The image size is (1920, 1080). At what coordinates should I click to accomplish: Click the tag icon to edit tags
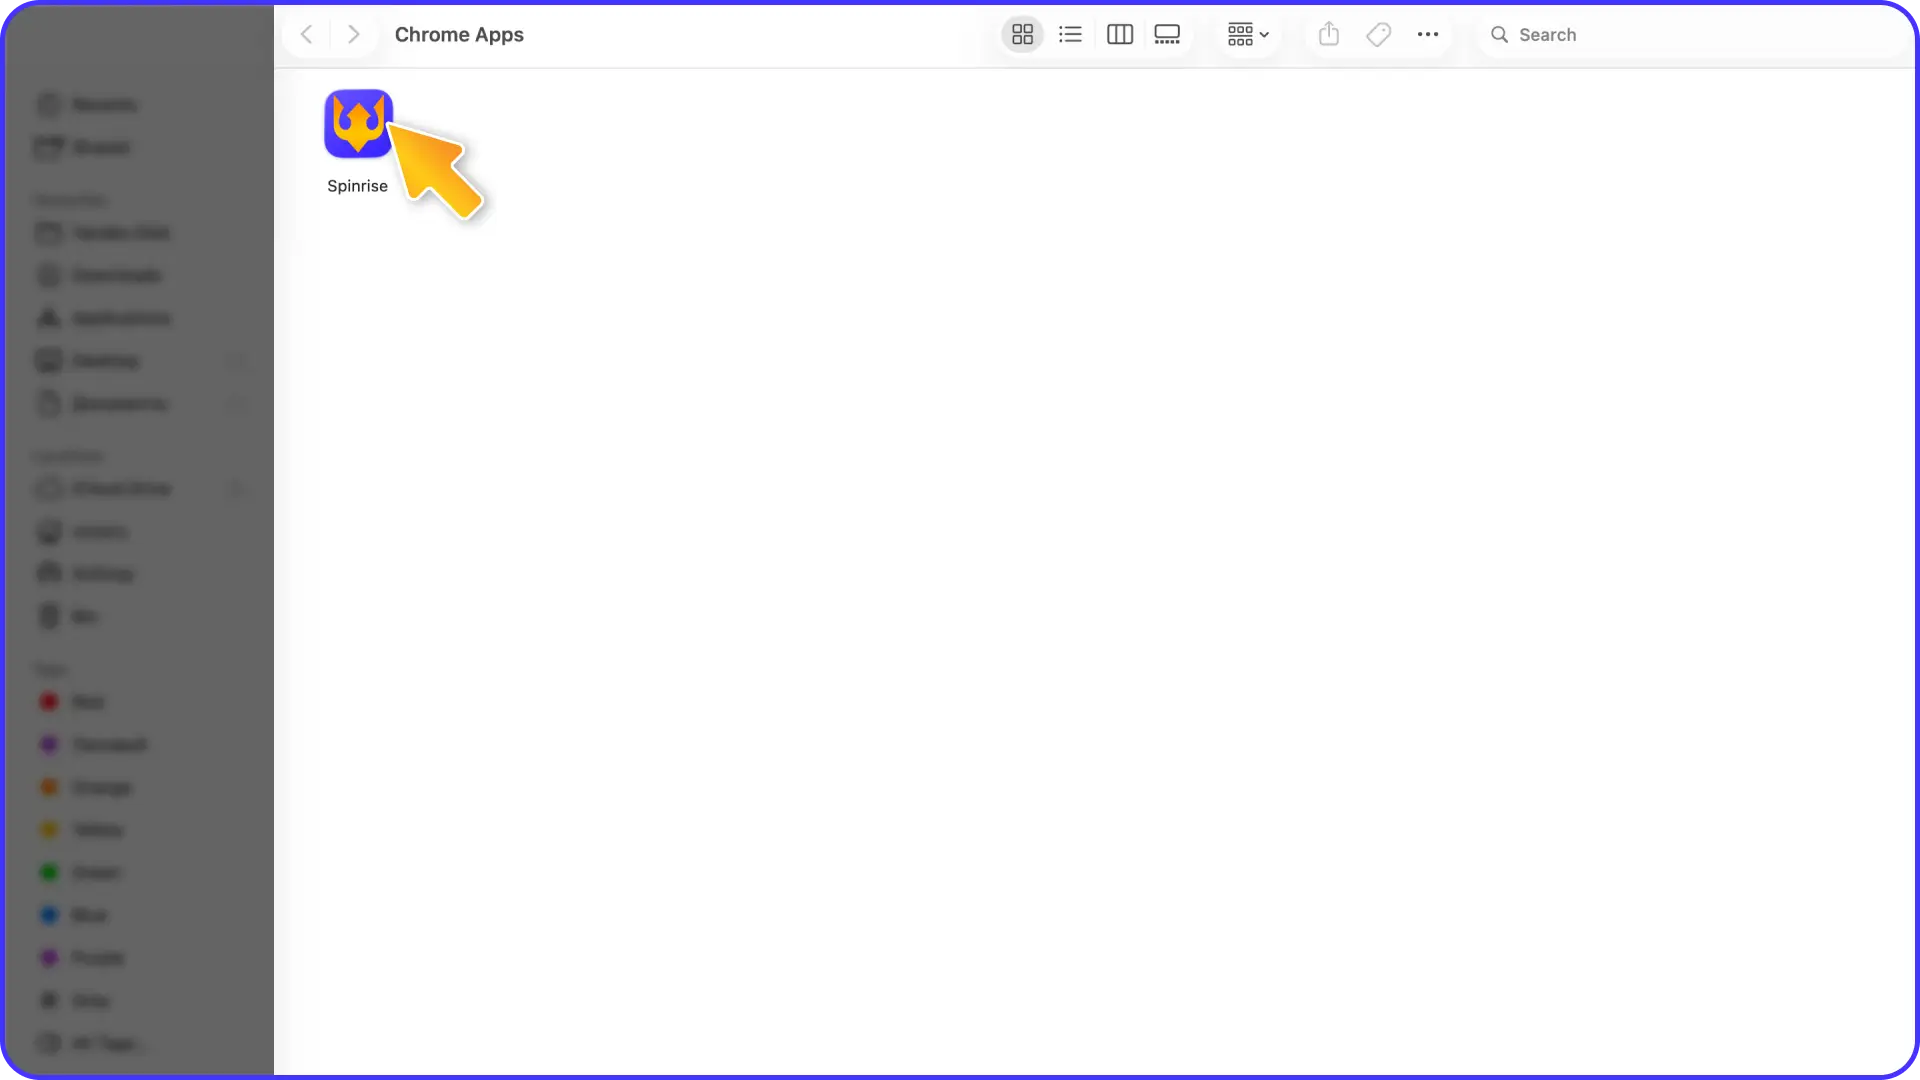[1378, 35]
